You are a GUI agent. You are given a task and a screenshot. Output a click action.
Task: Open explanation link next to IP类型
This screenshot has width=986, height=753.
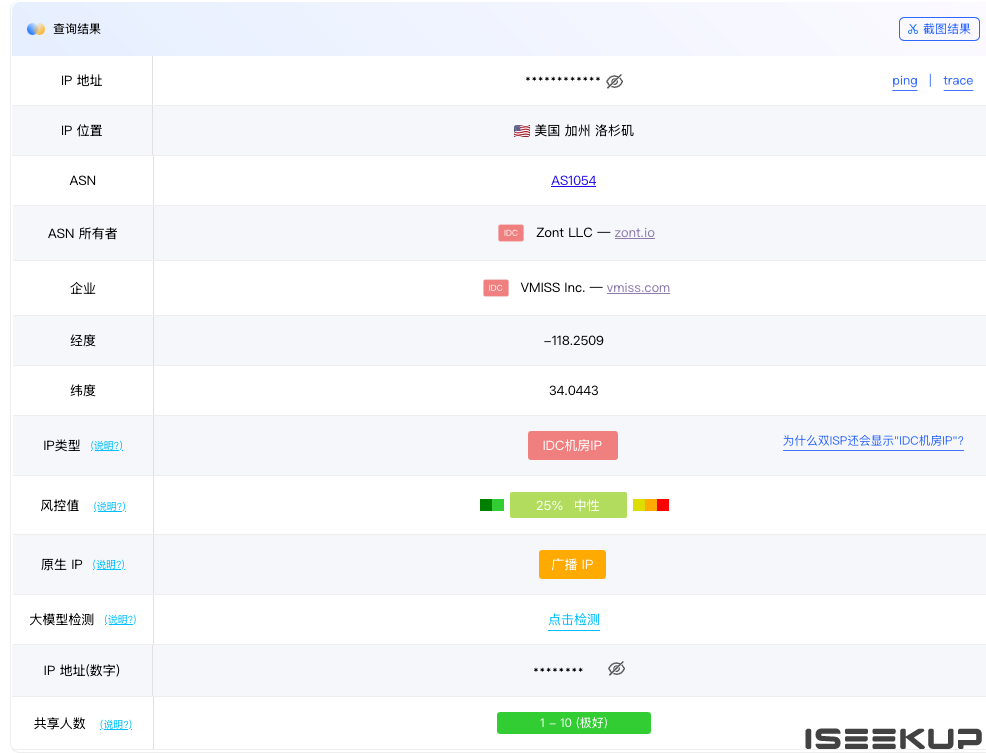107,446
